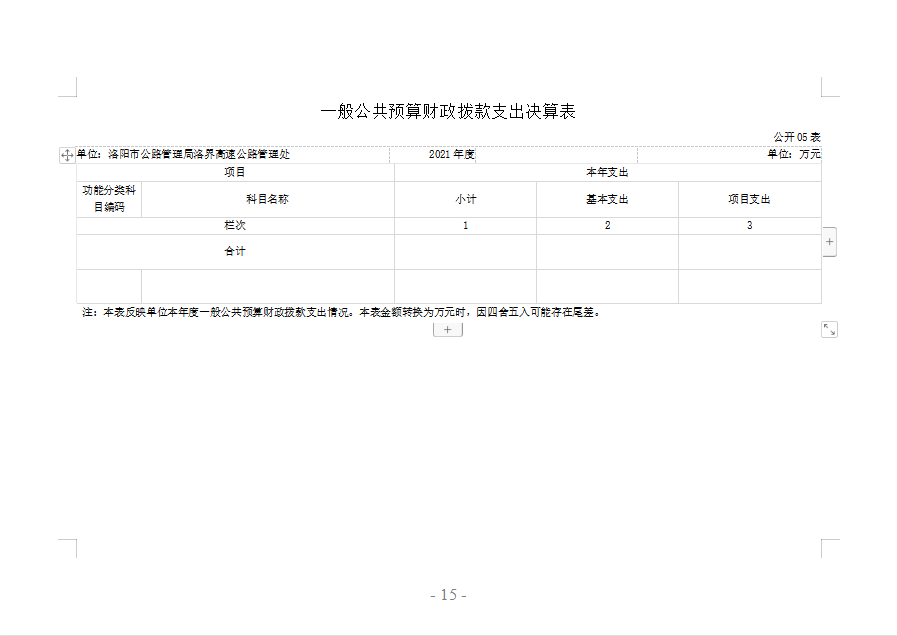The image size is (897, 636).
Task: Click the page number - 15 -
Action: pos(448,595)
